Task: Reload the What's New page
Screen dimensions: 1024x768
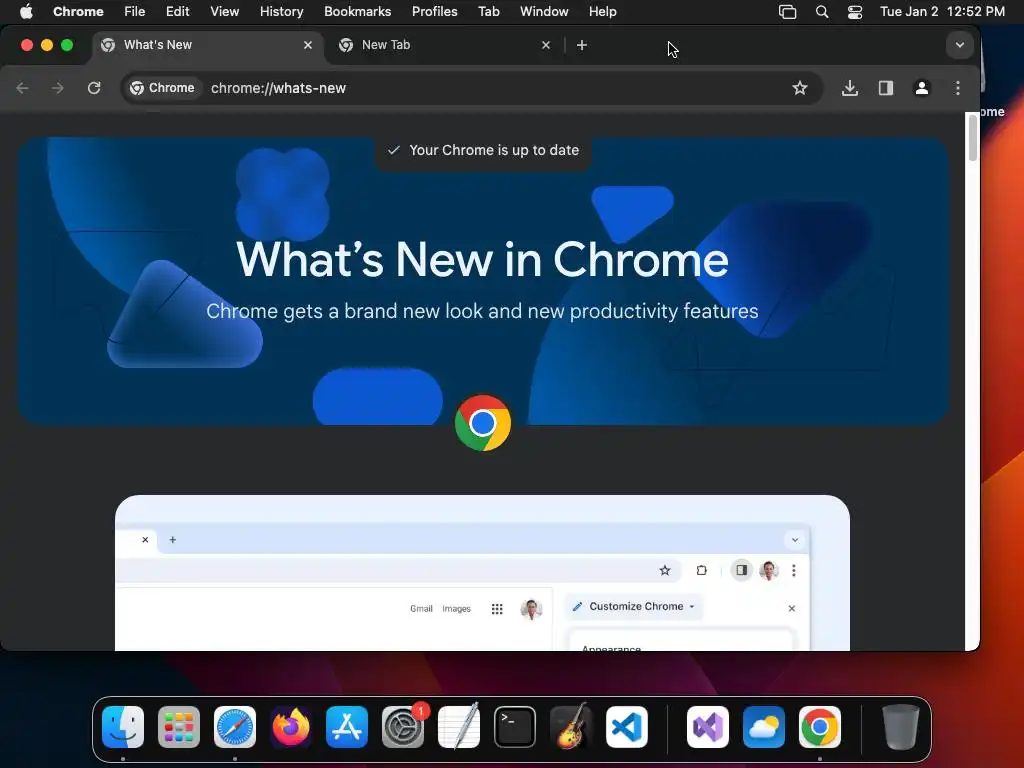Action: 94,88
